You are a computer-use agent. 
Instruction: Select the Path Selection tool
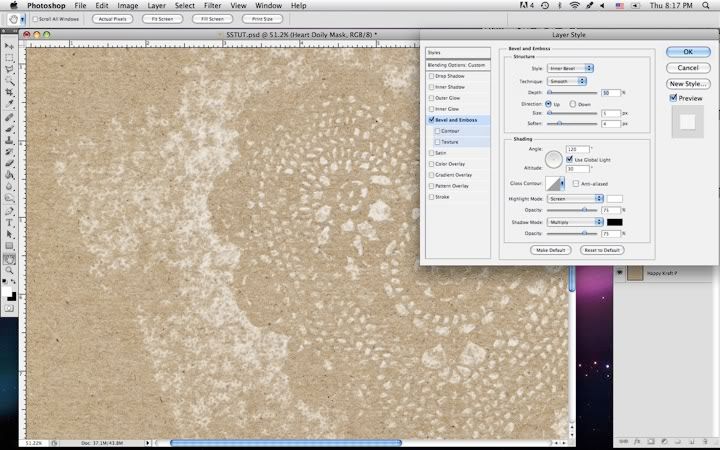pyautogui.click(x=9, y=235)
